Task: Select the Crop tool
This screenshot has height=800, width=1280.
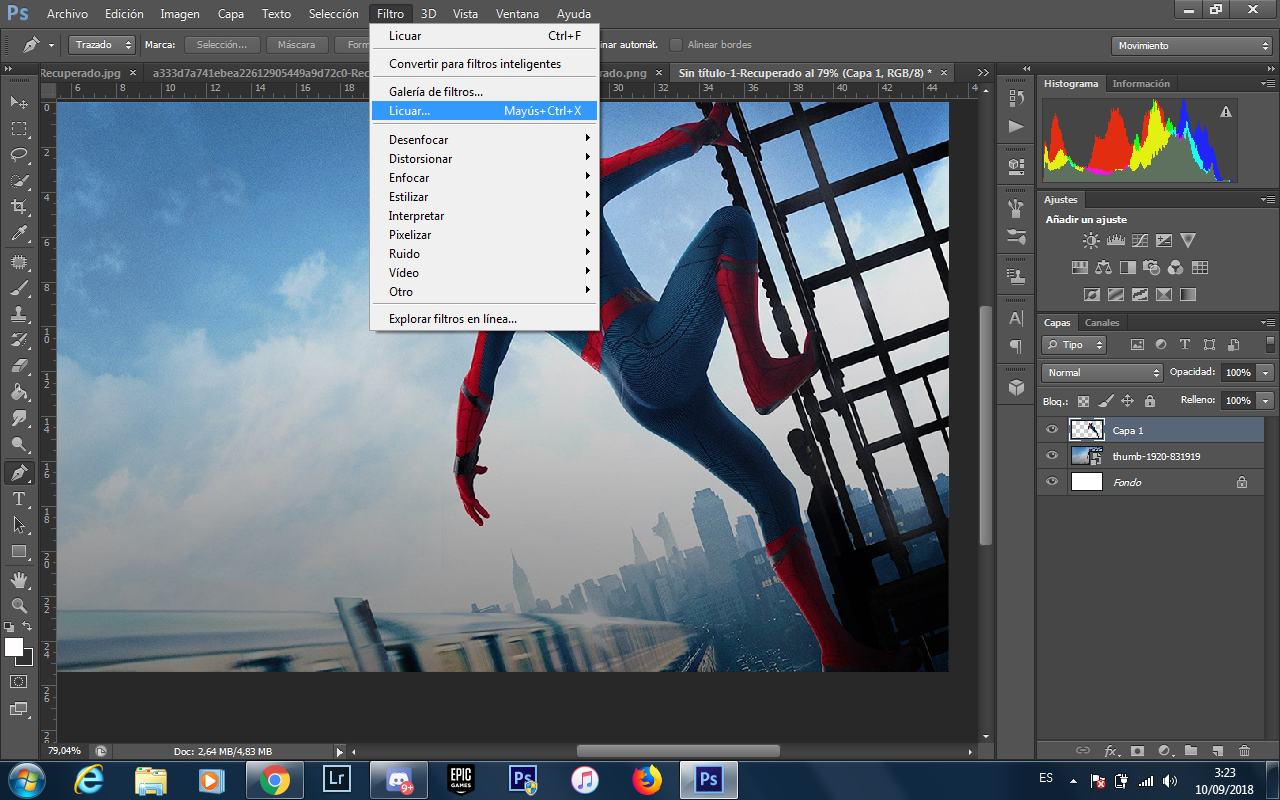Action: (x=19, y=207)
